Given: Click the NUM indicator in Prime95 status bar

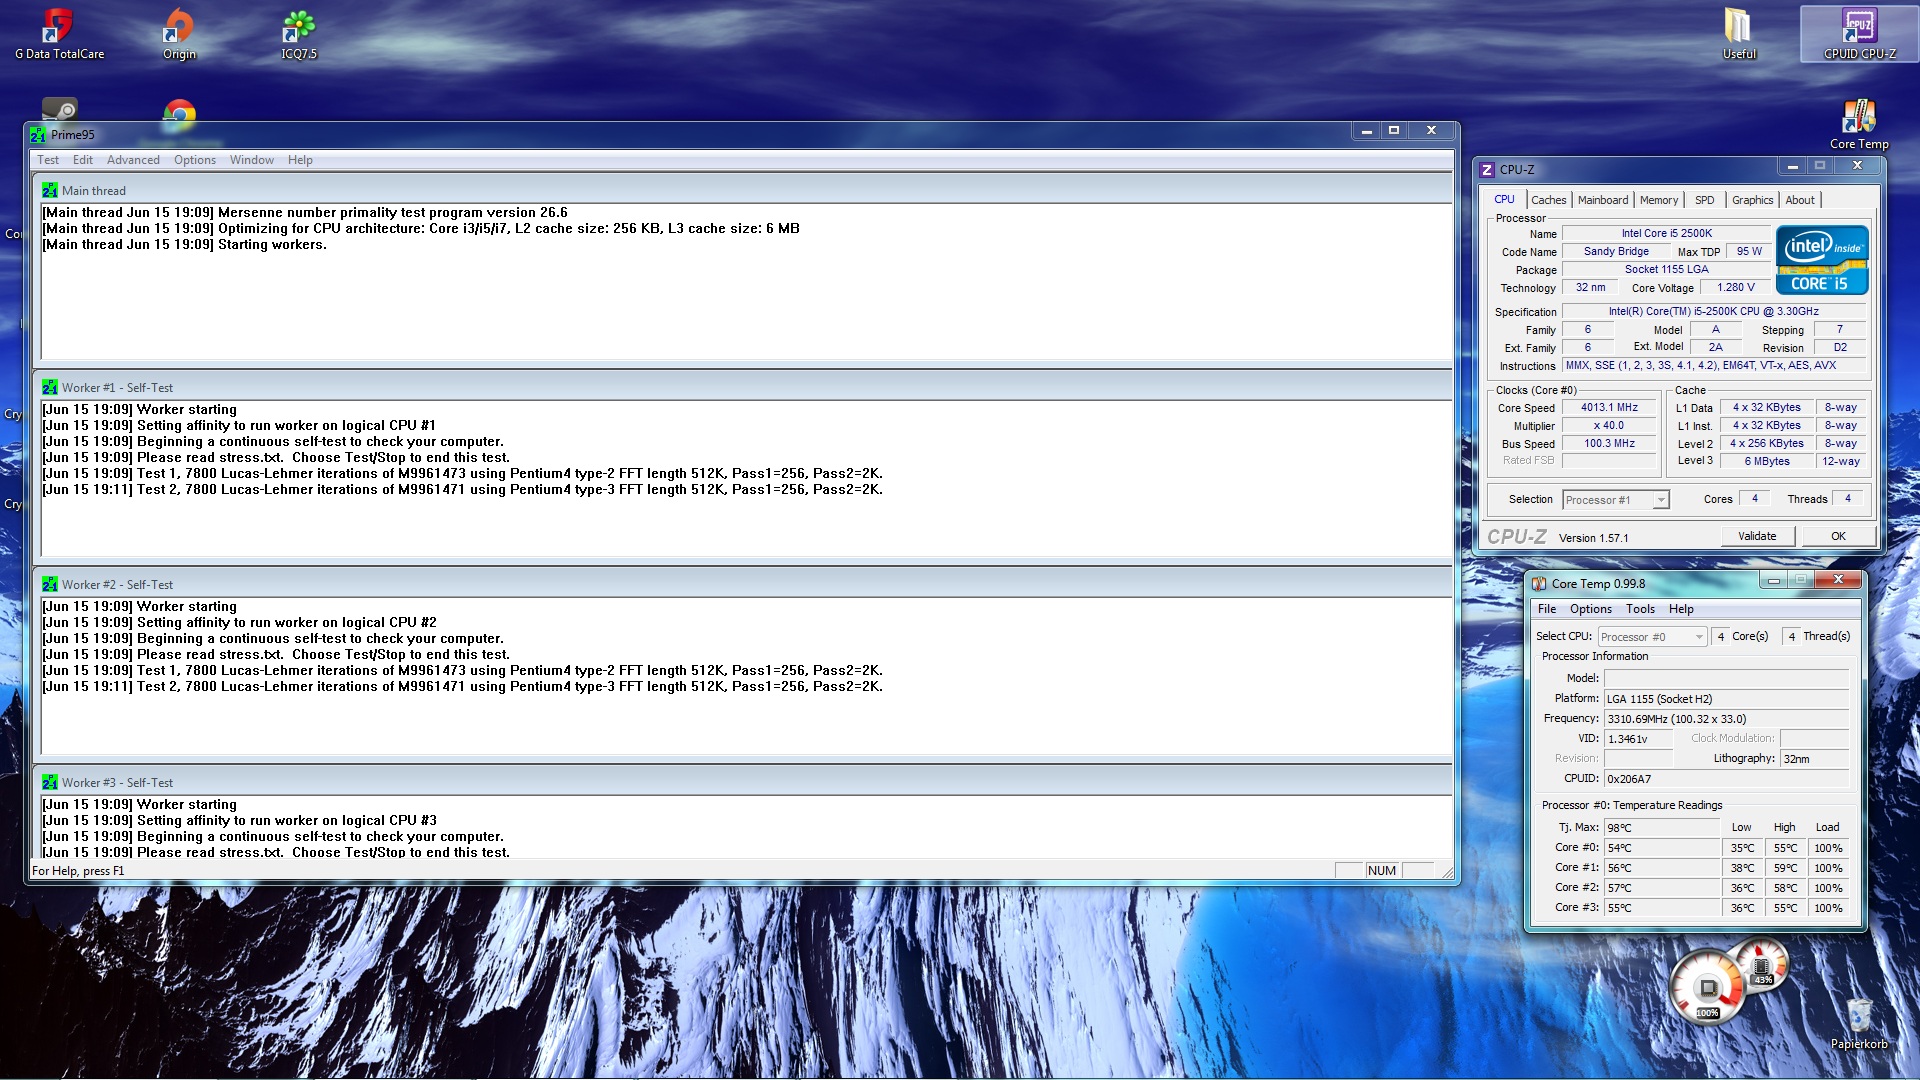Looking at the screenshot, I should (1381, 871).
